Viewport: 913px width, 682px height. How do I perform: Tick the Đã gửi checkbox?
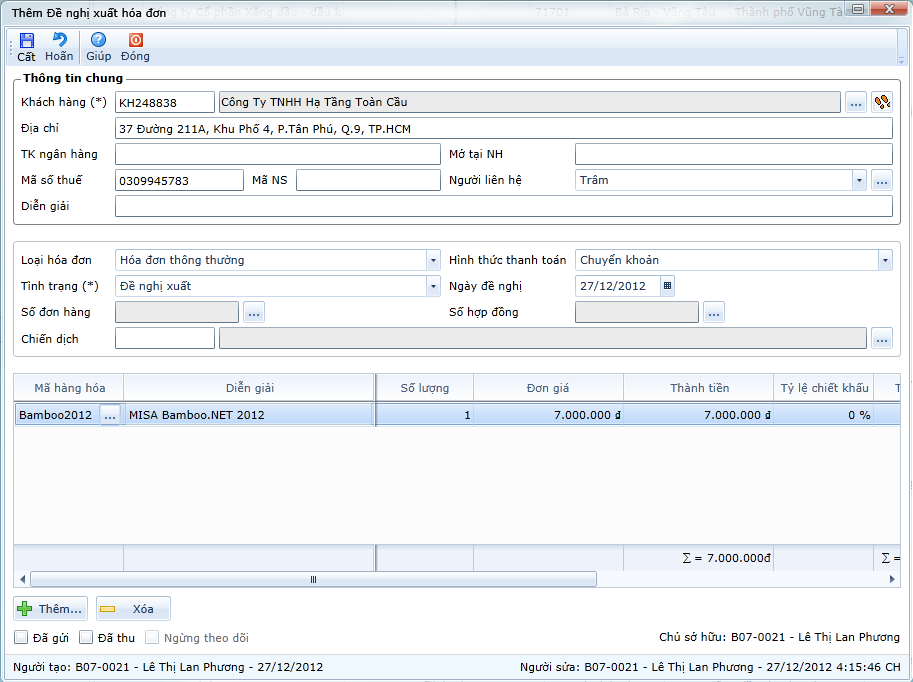point(21,638)
